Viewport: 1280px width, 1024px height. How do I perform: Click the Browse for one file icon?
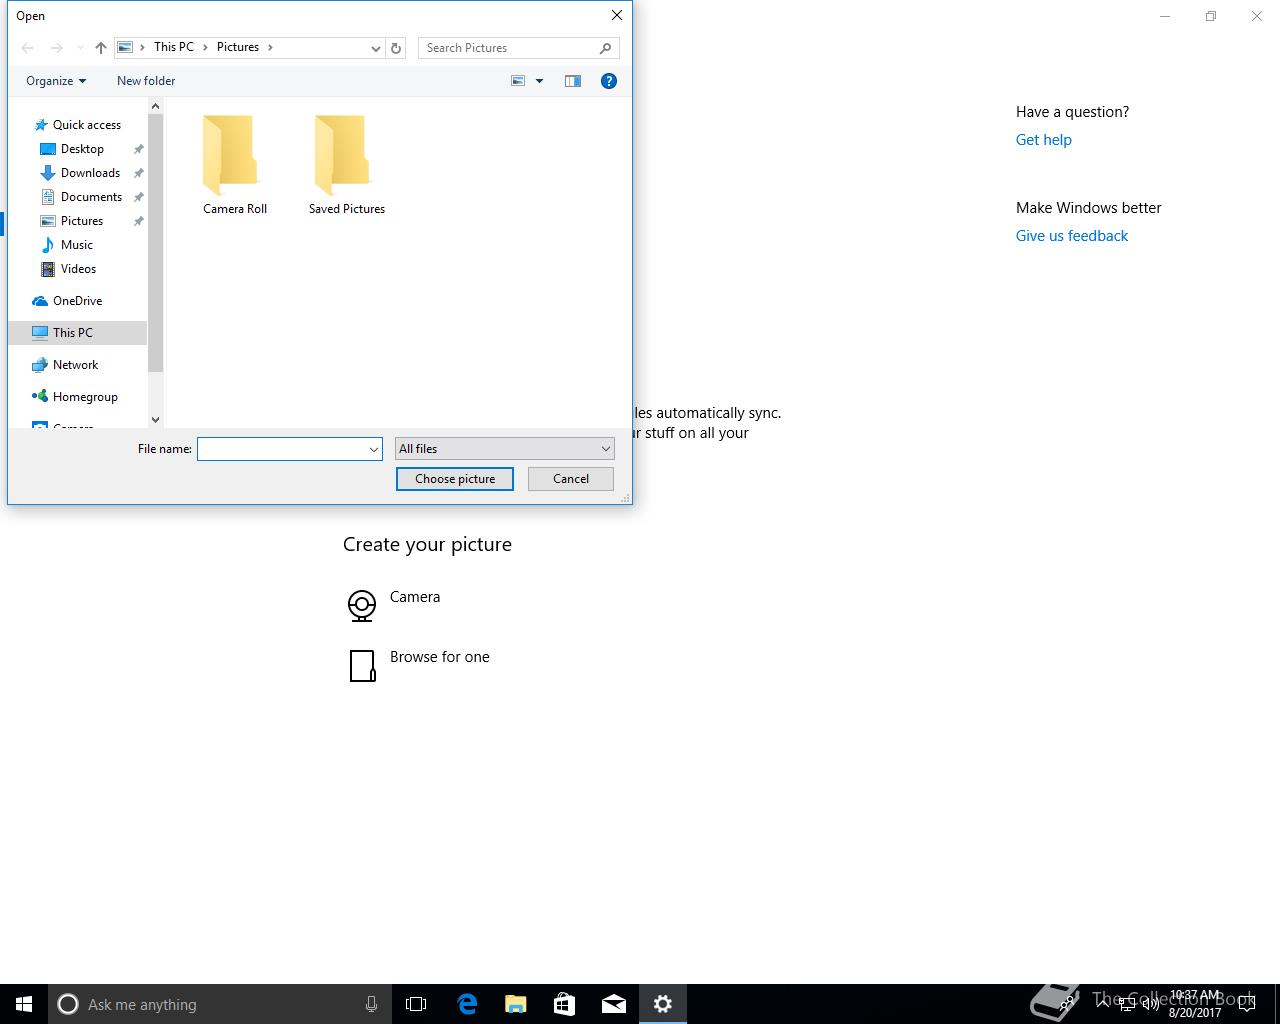[x=362, y=665]
